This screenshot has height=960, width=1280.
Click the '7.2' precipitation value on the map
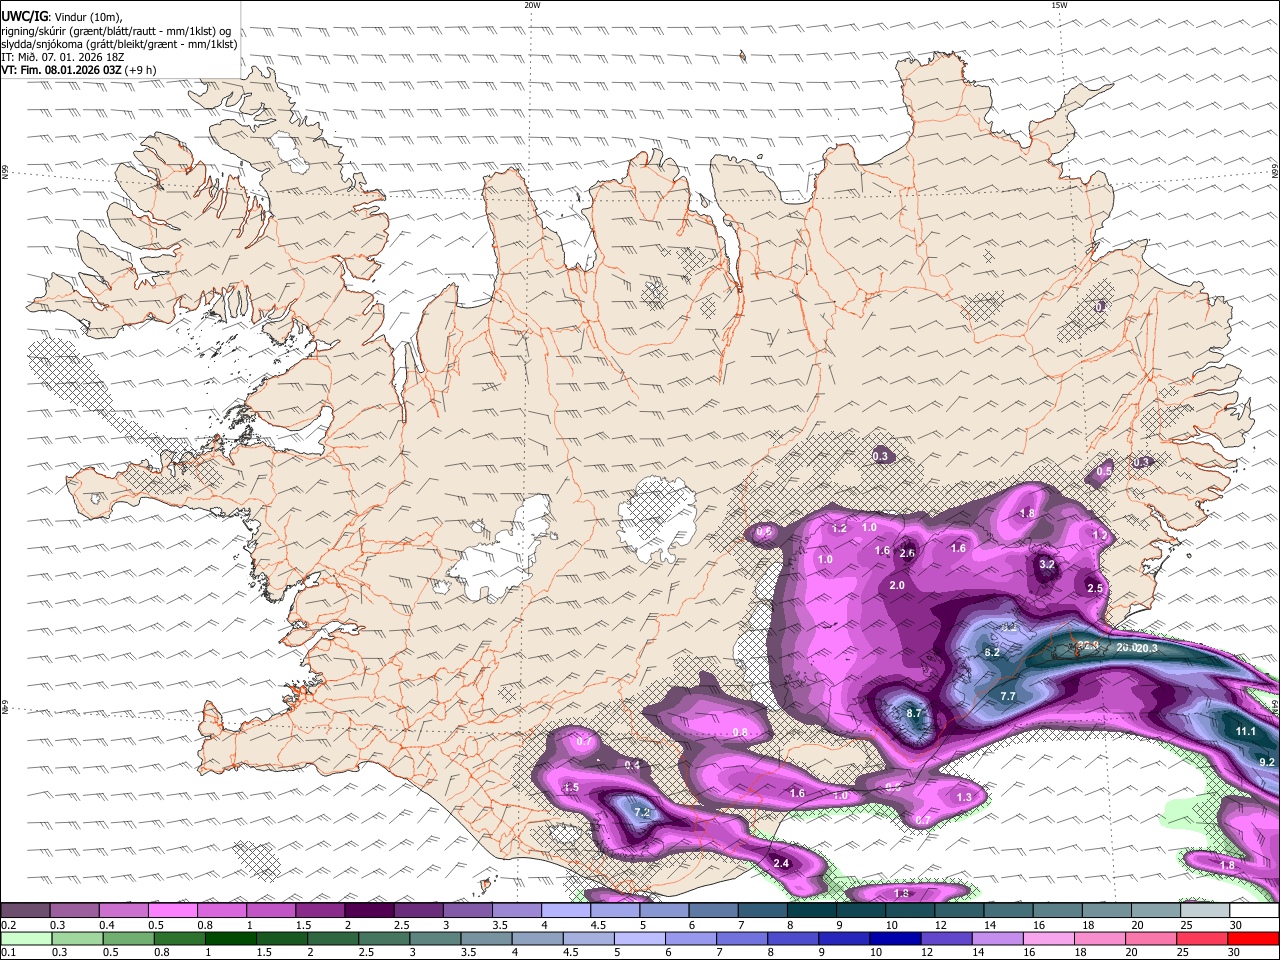tap(642, 813)
